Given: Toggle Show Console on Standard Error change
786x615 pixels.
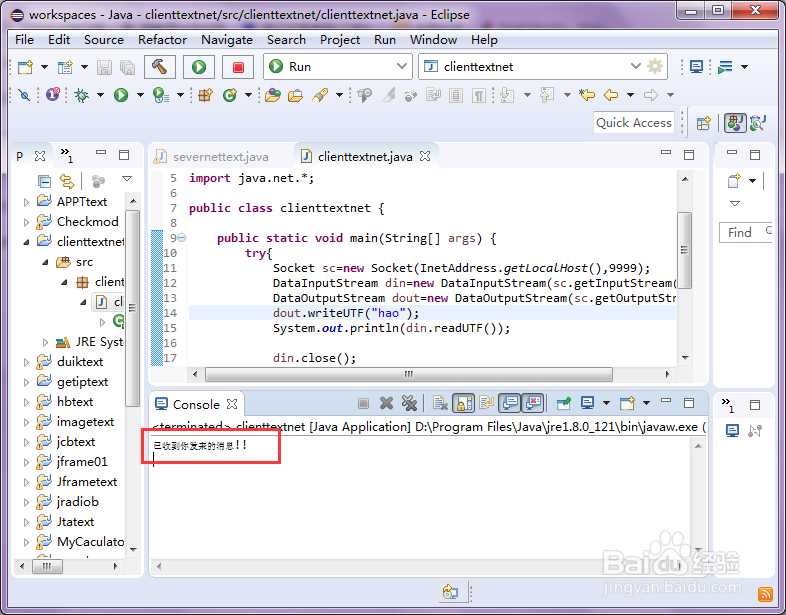Looking at the screenshot, I should tap(533, 403).
